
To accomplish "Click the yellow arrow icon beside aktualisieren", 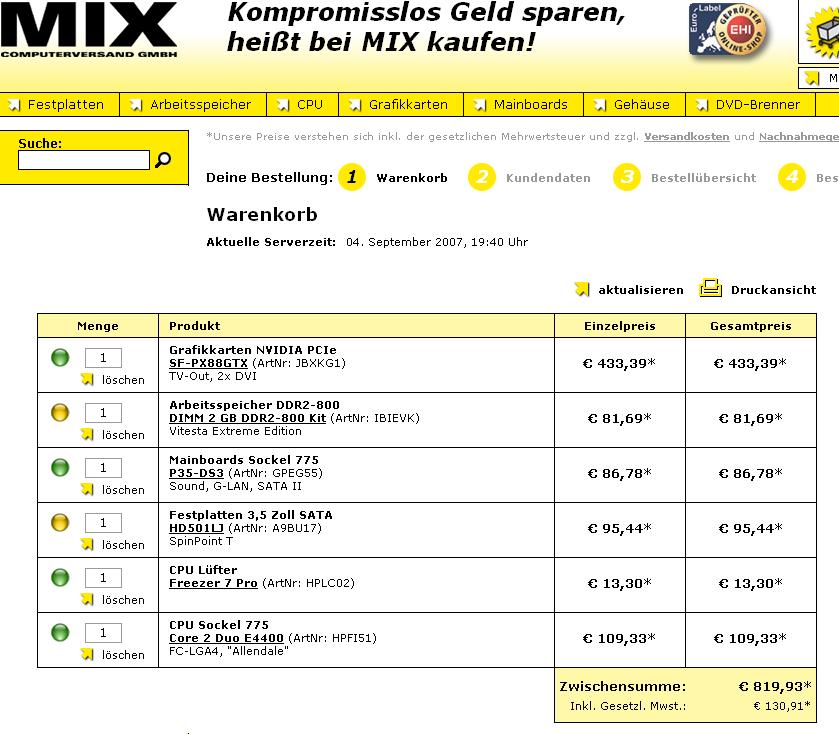I will (x=582, y=289).
